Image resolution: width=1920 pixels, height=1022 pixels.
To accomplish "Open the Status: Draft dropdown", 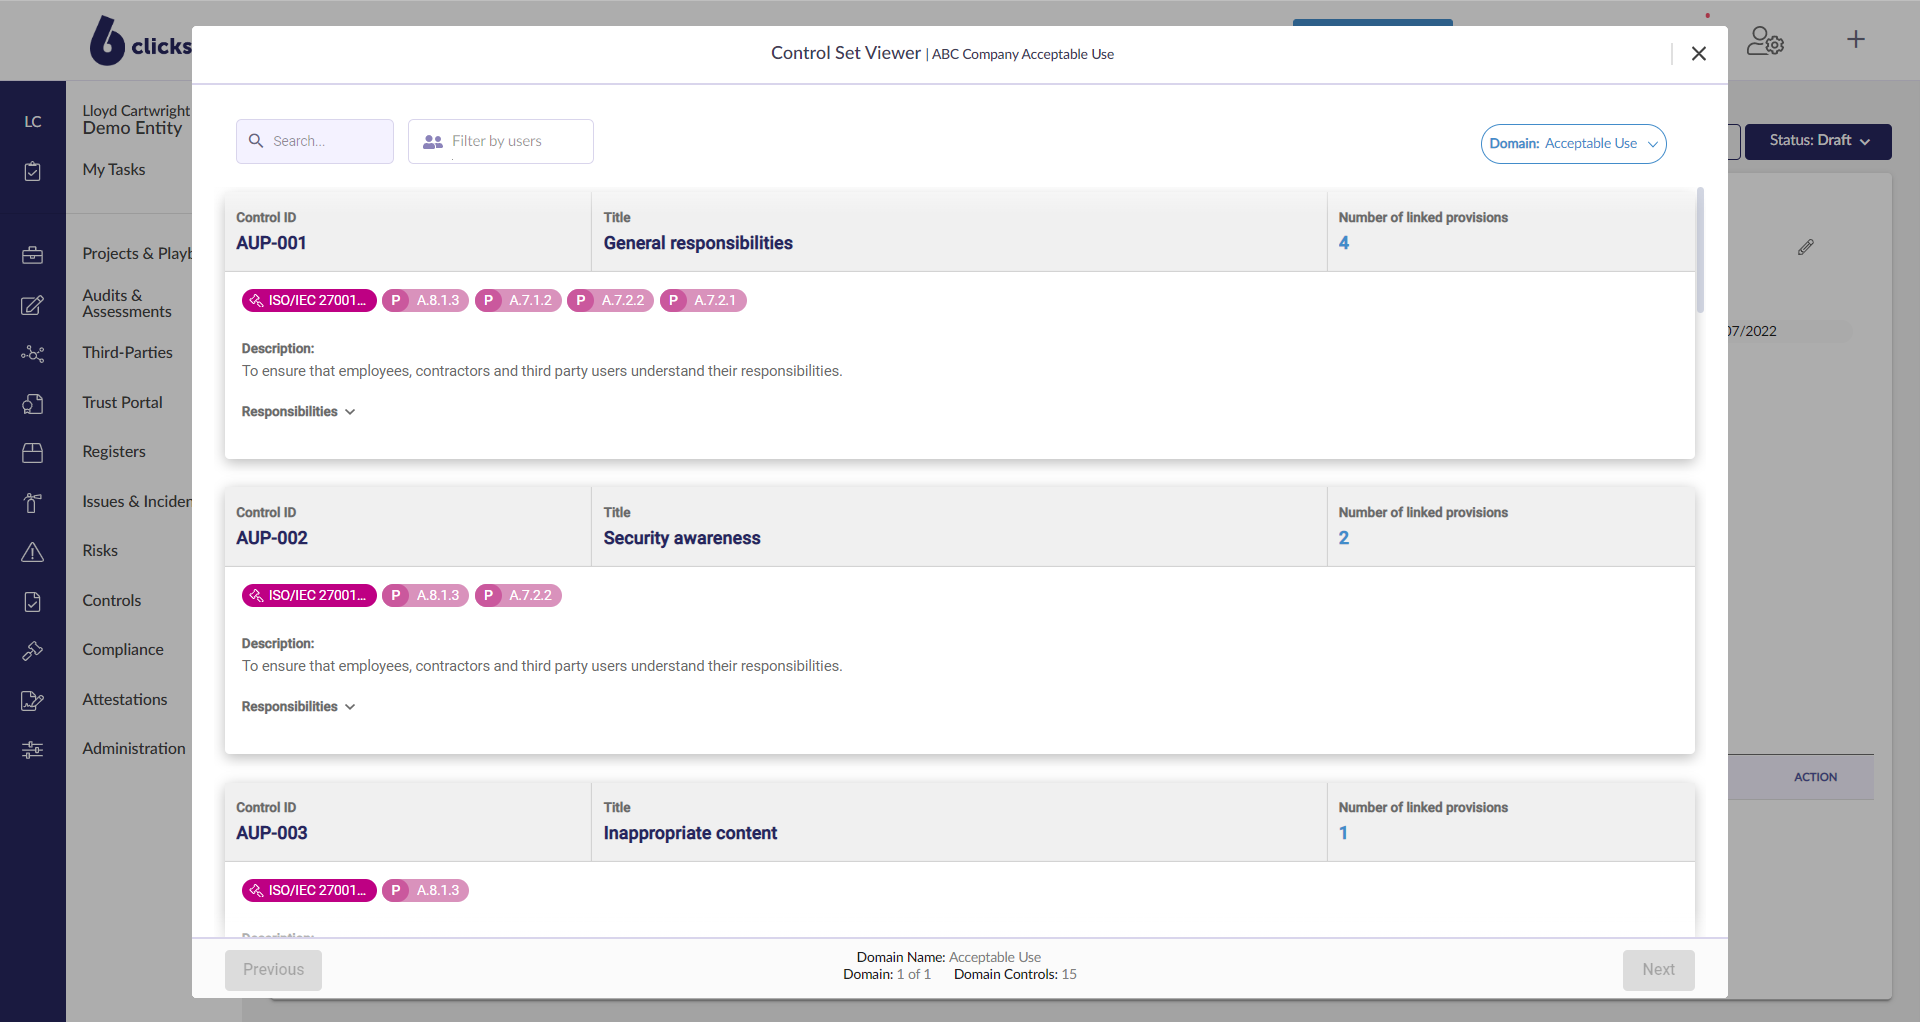I will pos(1818,141).
